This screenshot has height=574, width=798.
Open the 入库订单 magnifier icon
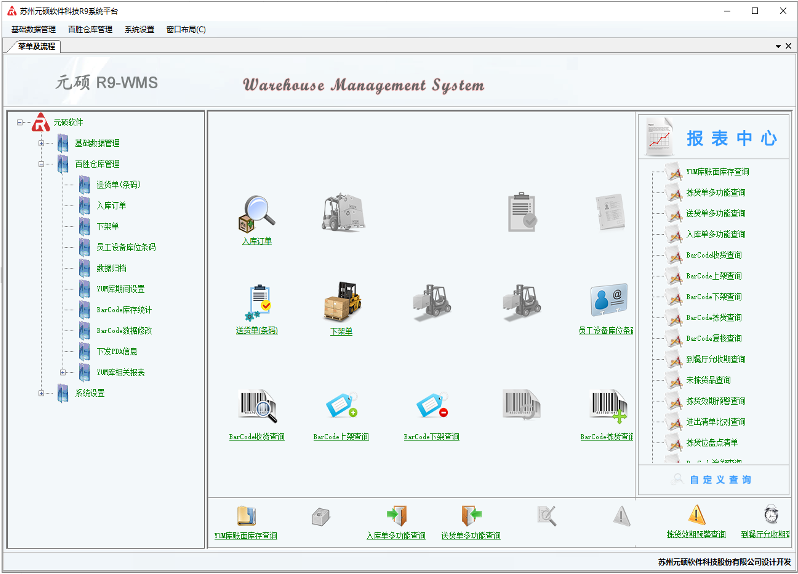pos(256,211)
